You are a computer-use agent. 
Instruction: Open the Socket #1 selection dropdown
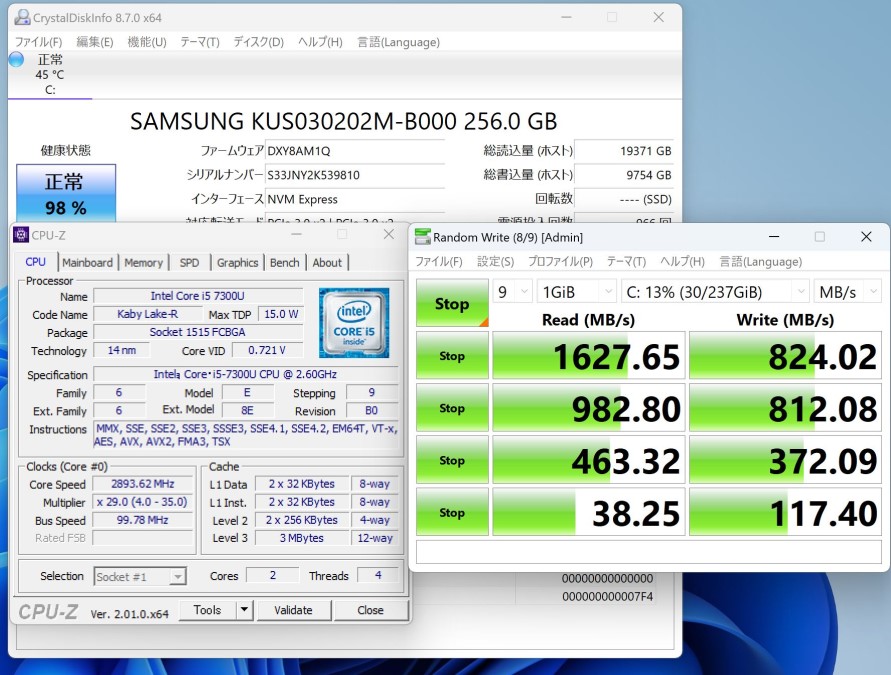click(x=140, y=577)
